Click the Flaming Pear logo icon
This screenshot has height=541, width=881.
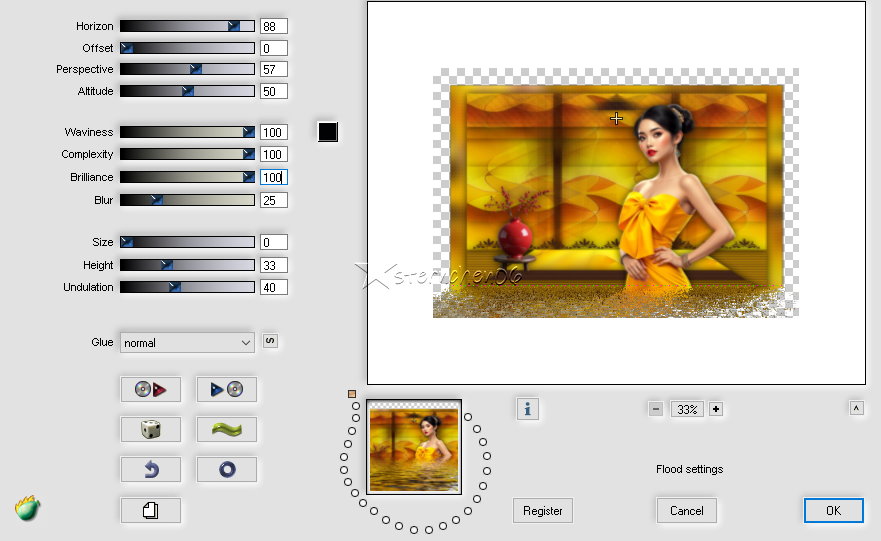point(28,508)
